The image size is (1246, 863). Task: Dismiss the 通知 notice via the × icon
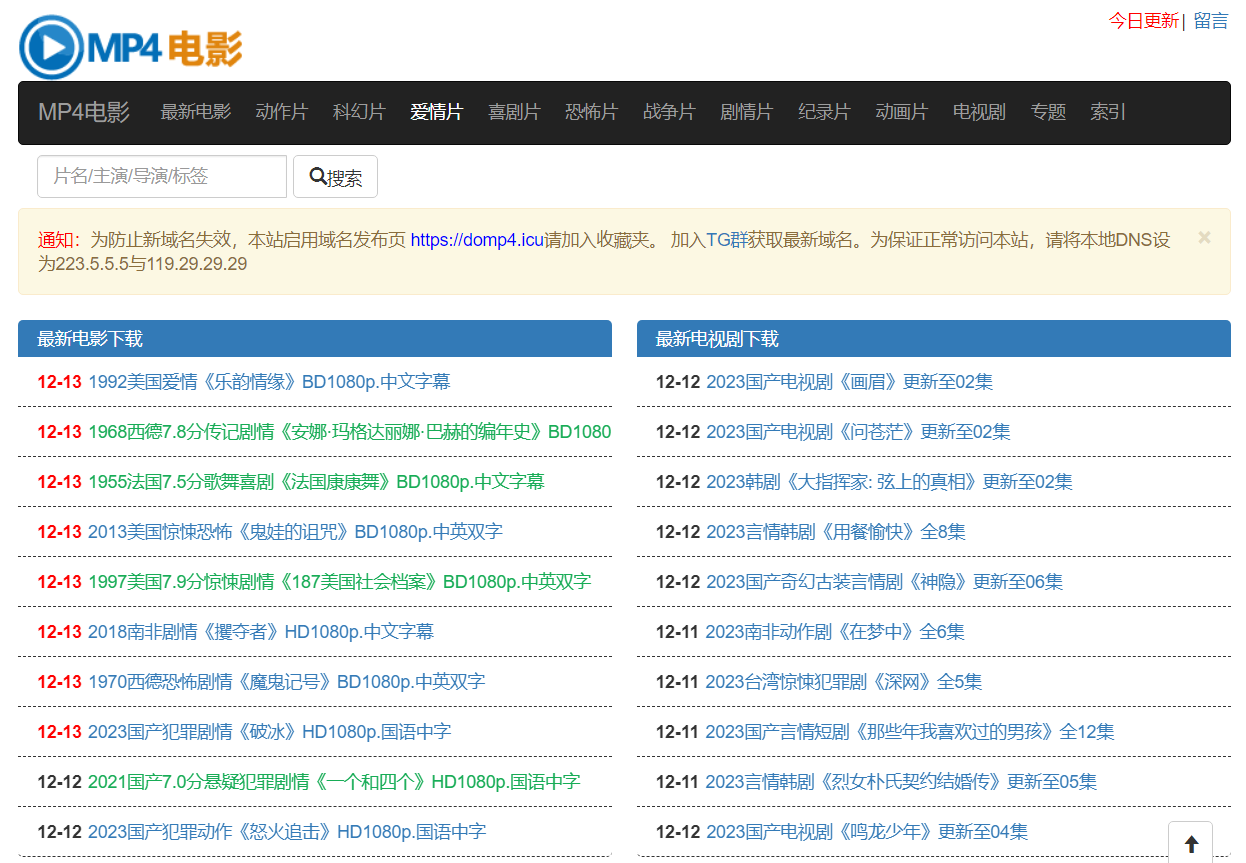(1204, 238)
